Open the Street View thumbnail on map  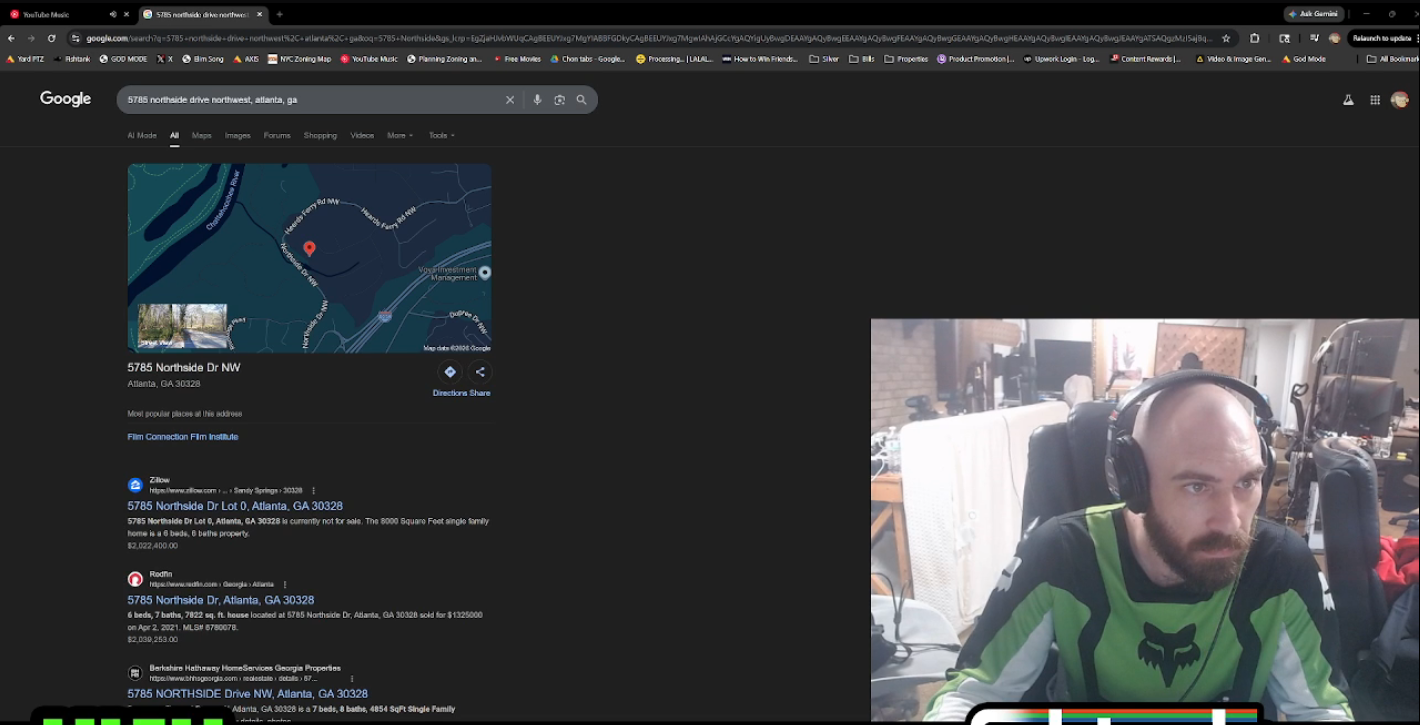[182, 326]
